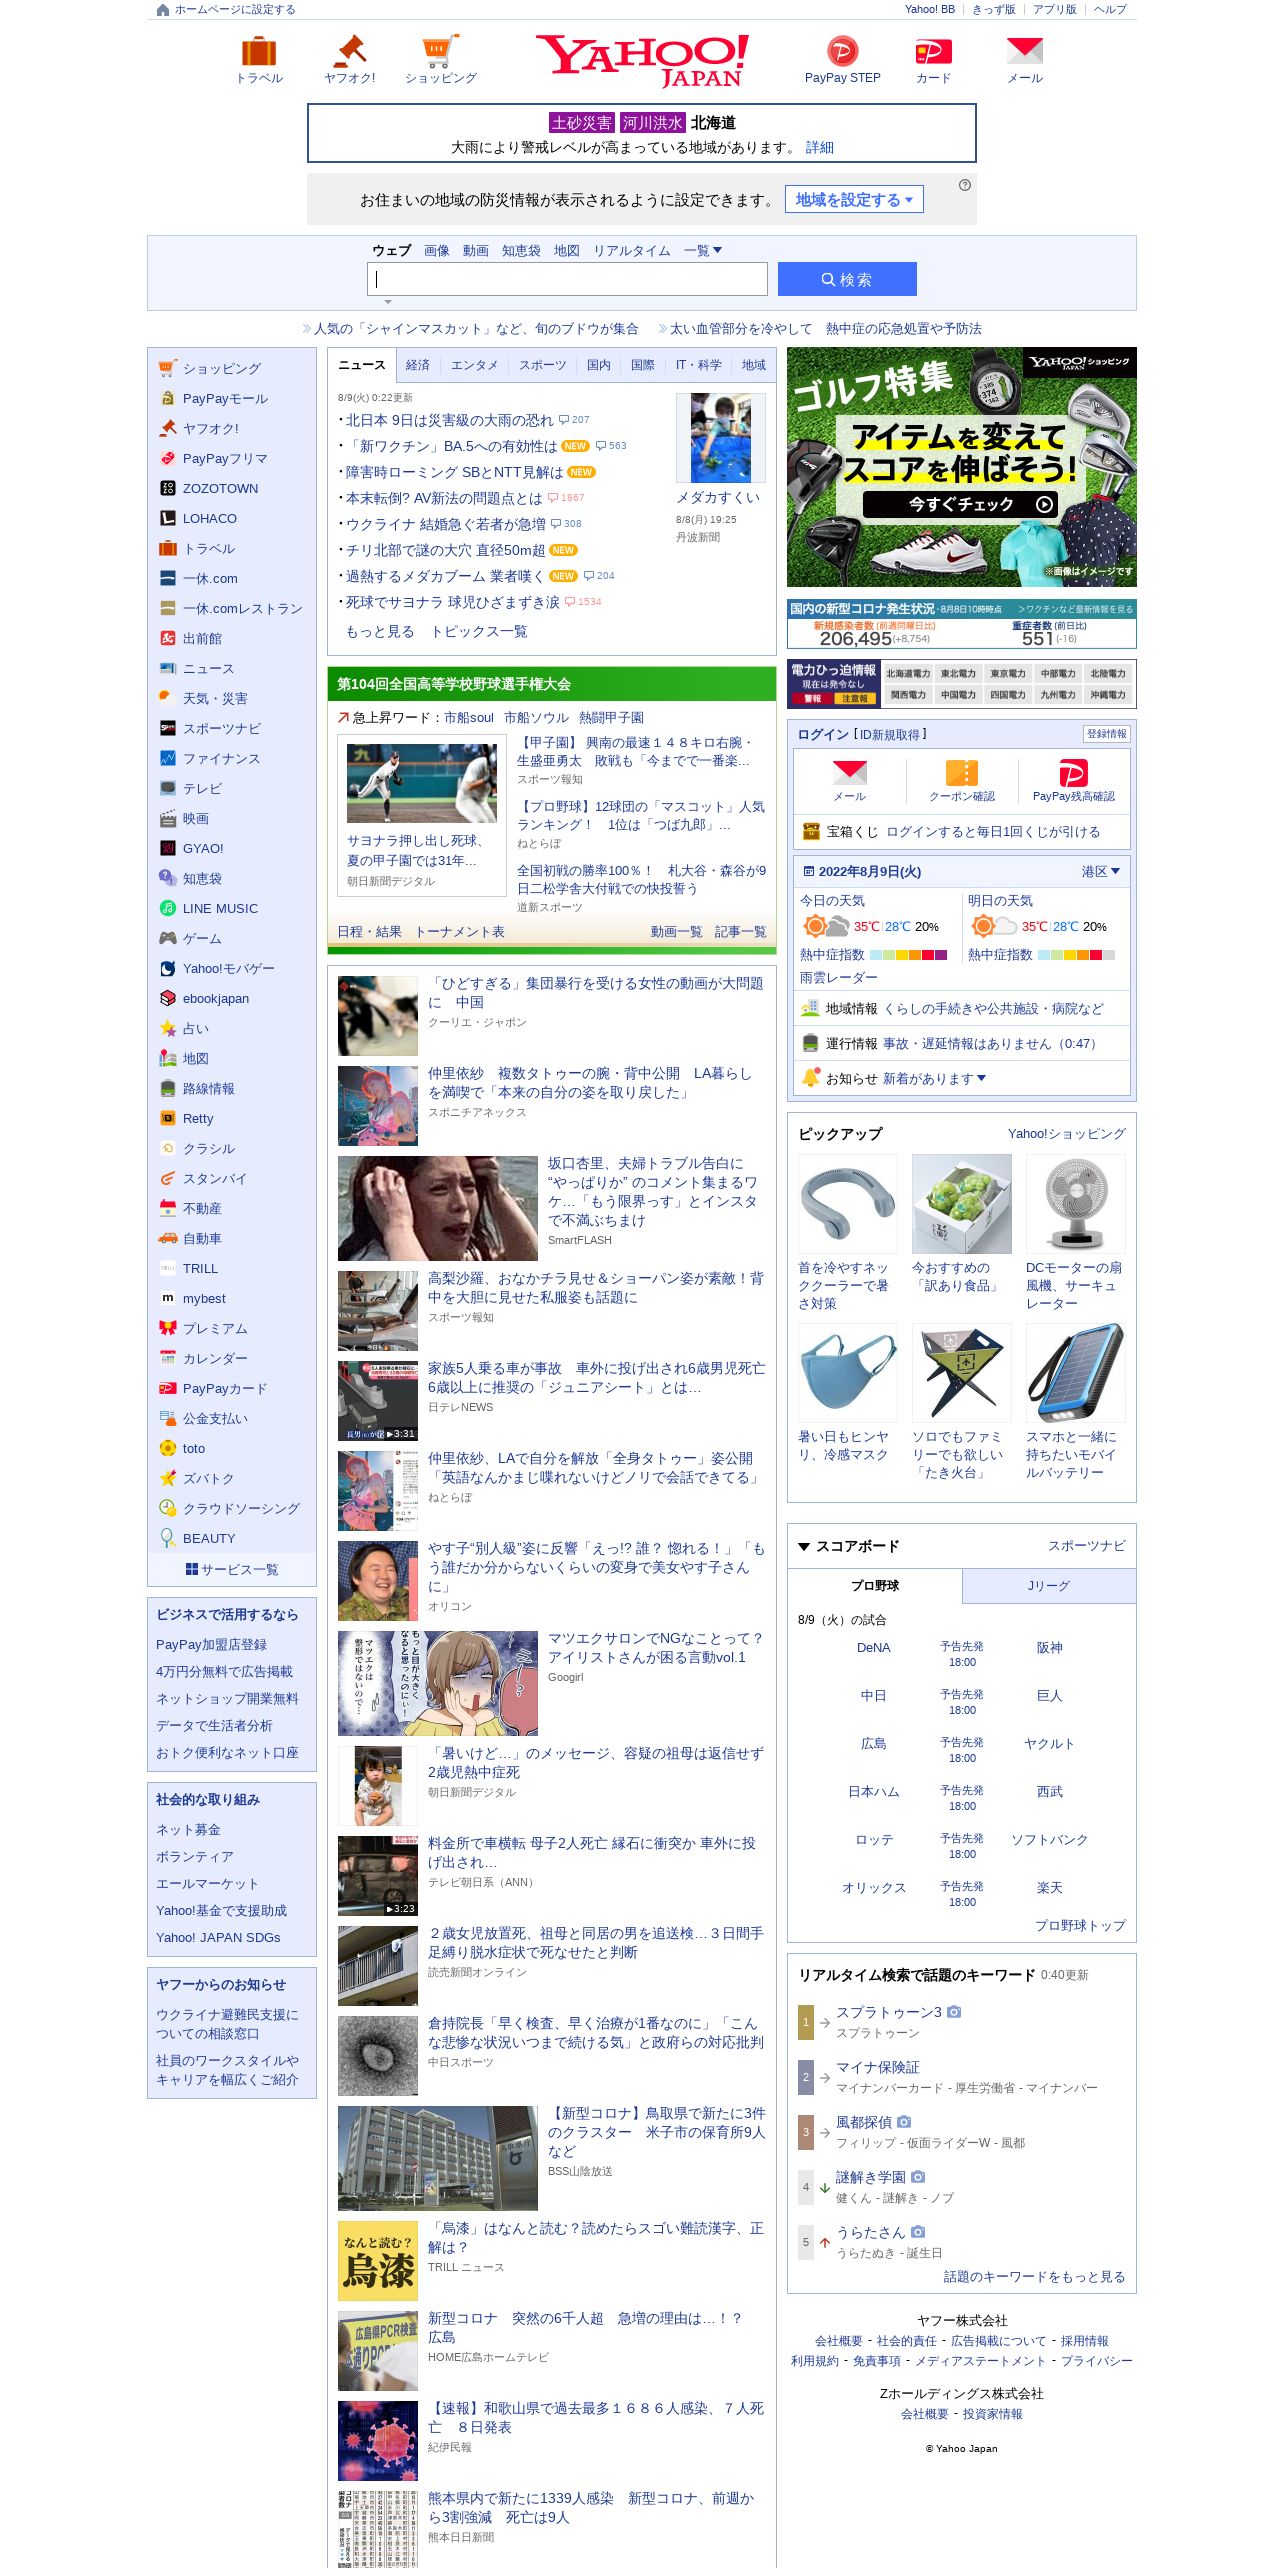
Task: Open the 詳細 disaster alert link
Action: (820, 147)
